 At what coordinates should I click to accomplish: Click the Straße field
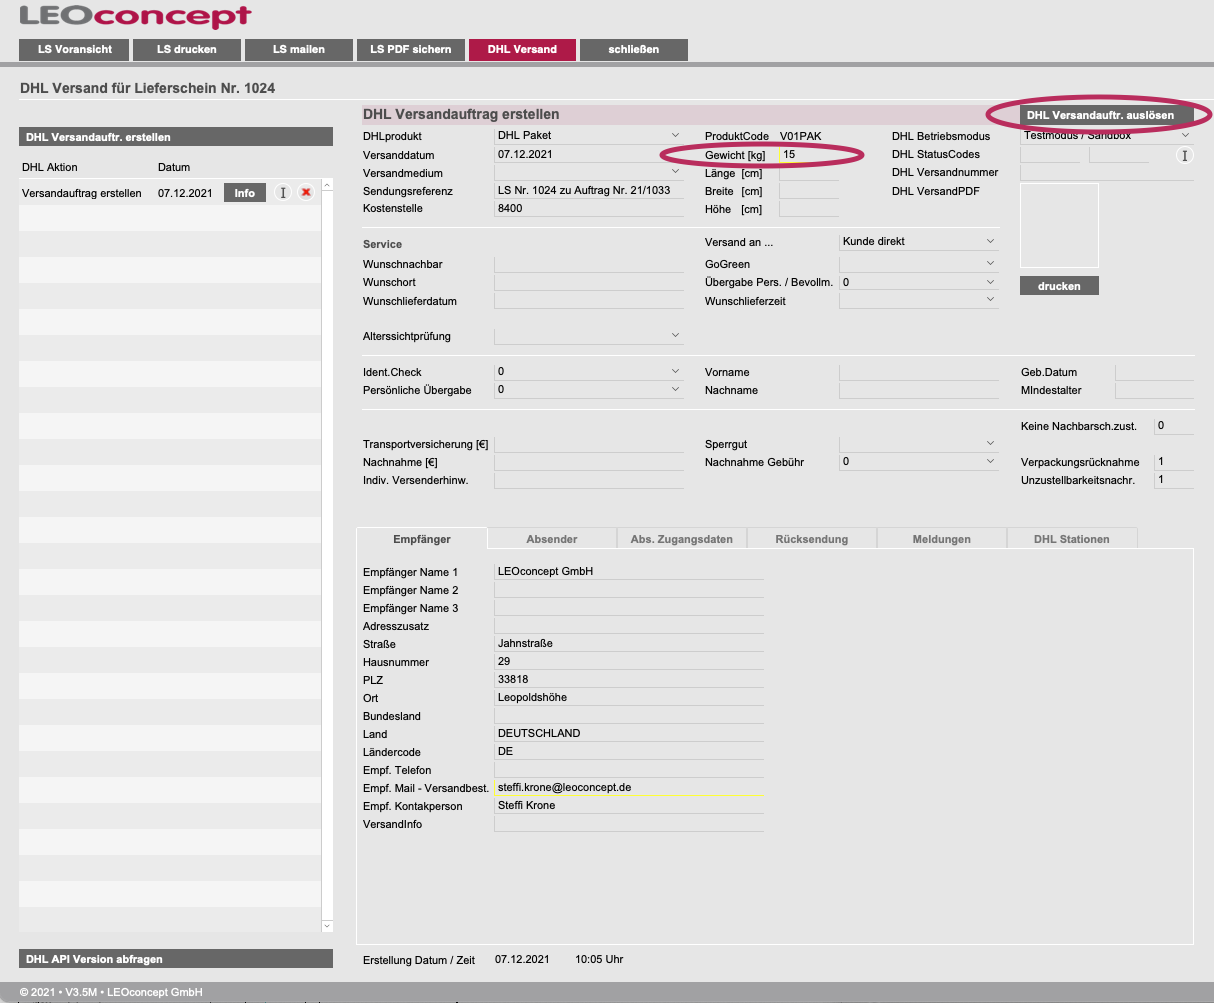(629, 643)
